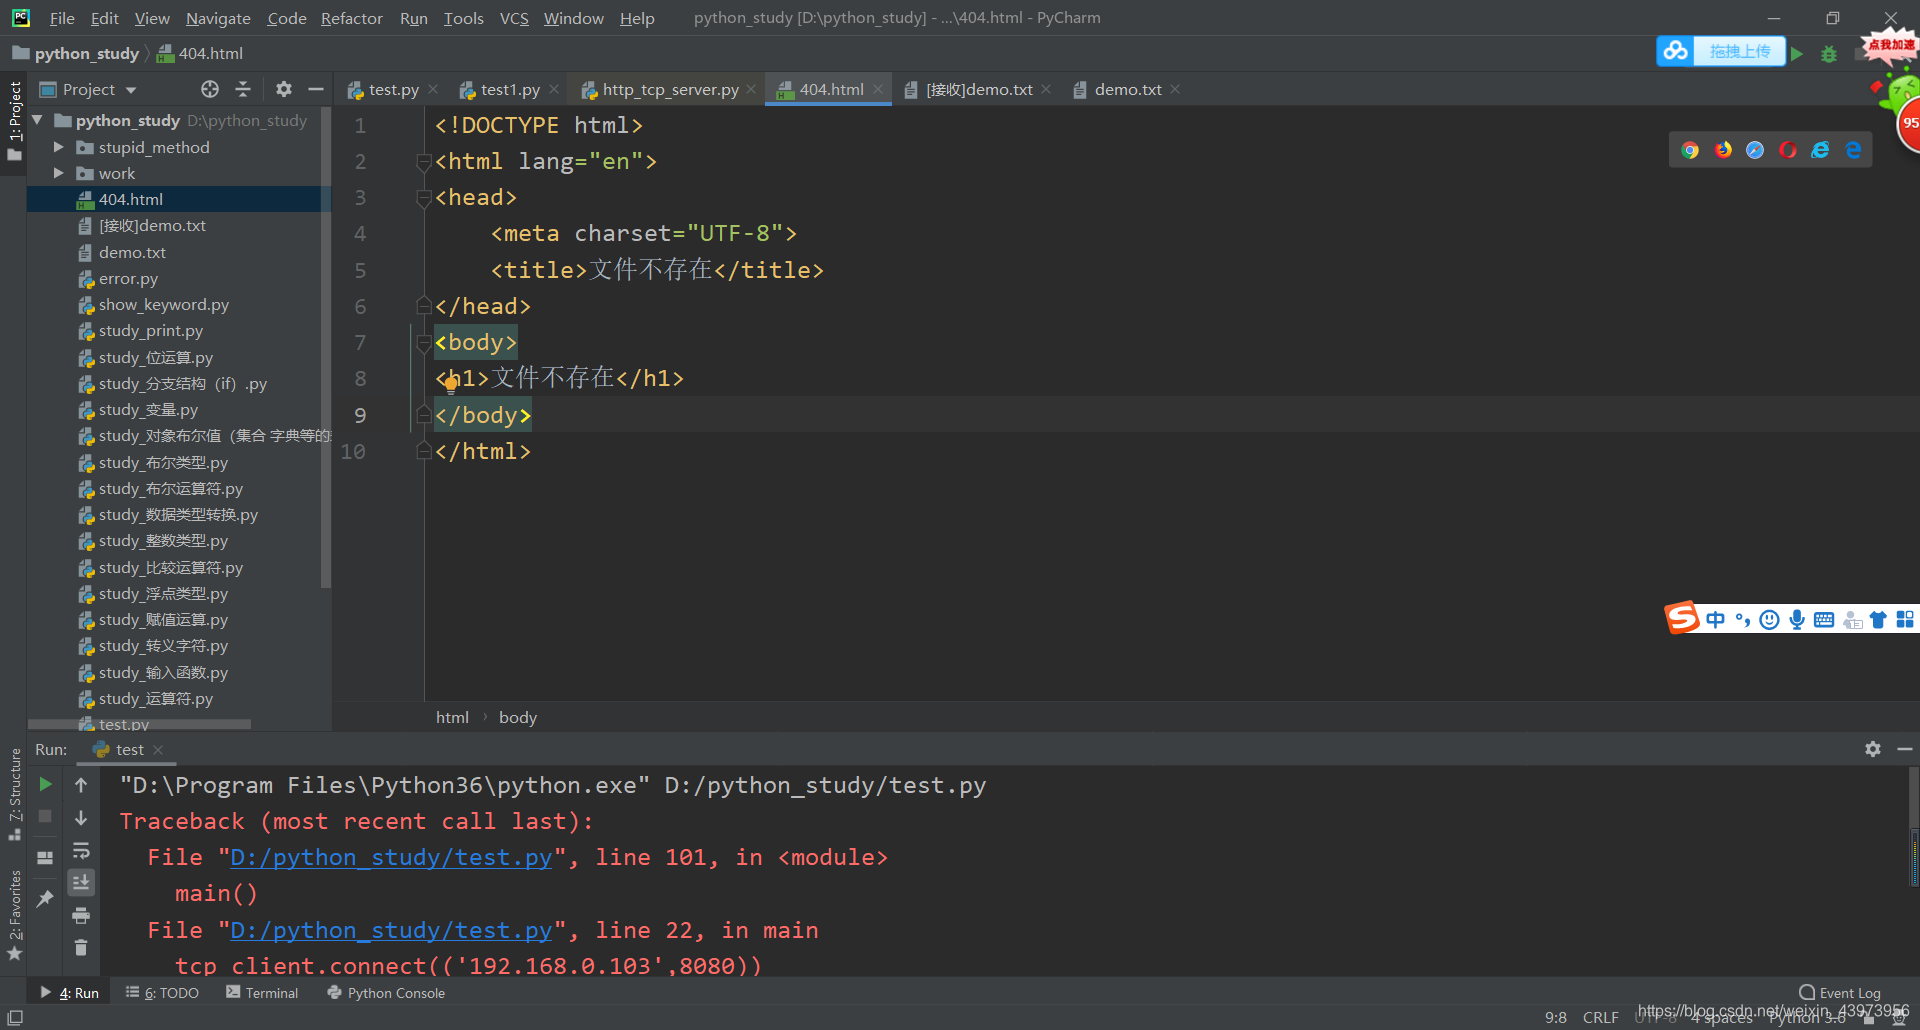
Task: Open the Event Log
Action: pos(1840,993)
